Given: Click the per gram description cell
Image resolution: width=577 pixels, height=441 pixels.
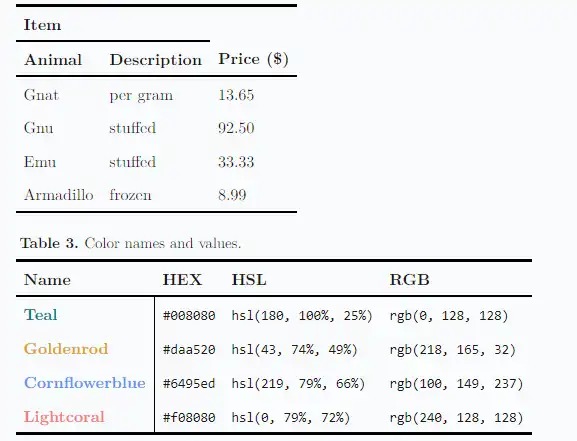Looking at the screenshot, I should (x=141, y=96).
